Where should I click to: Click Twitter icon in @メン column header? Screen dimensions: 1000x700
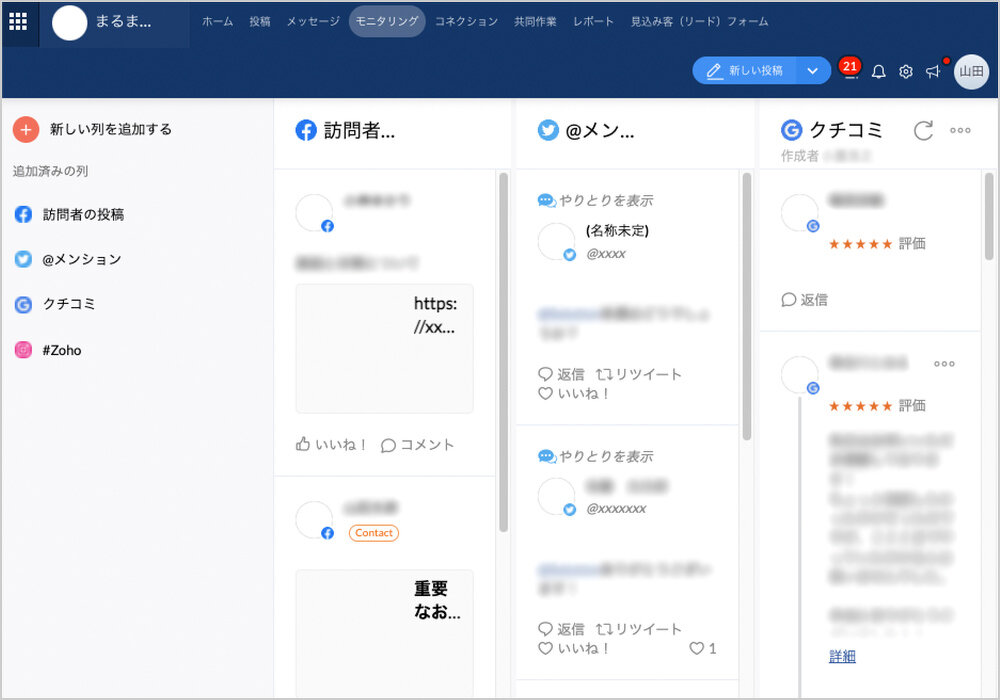coord(548,130)
